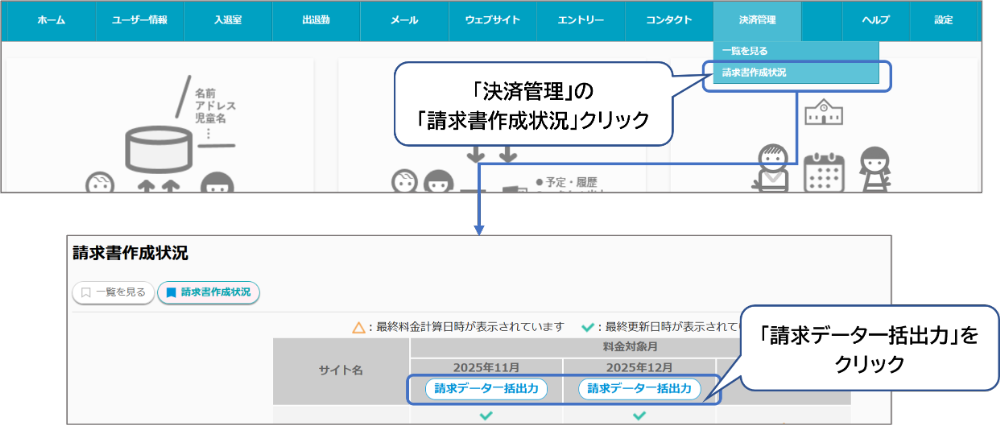The image size is (1000, 425).
Task: Open the ウェブサイト tab
Action: tap(492, 20)
